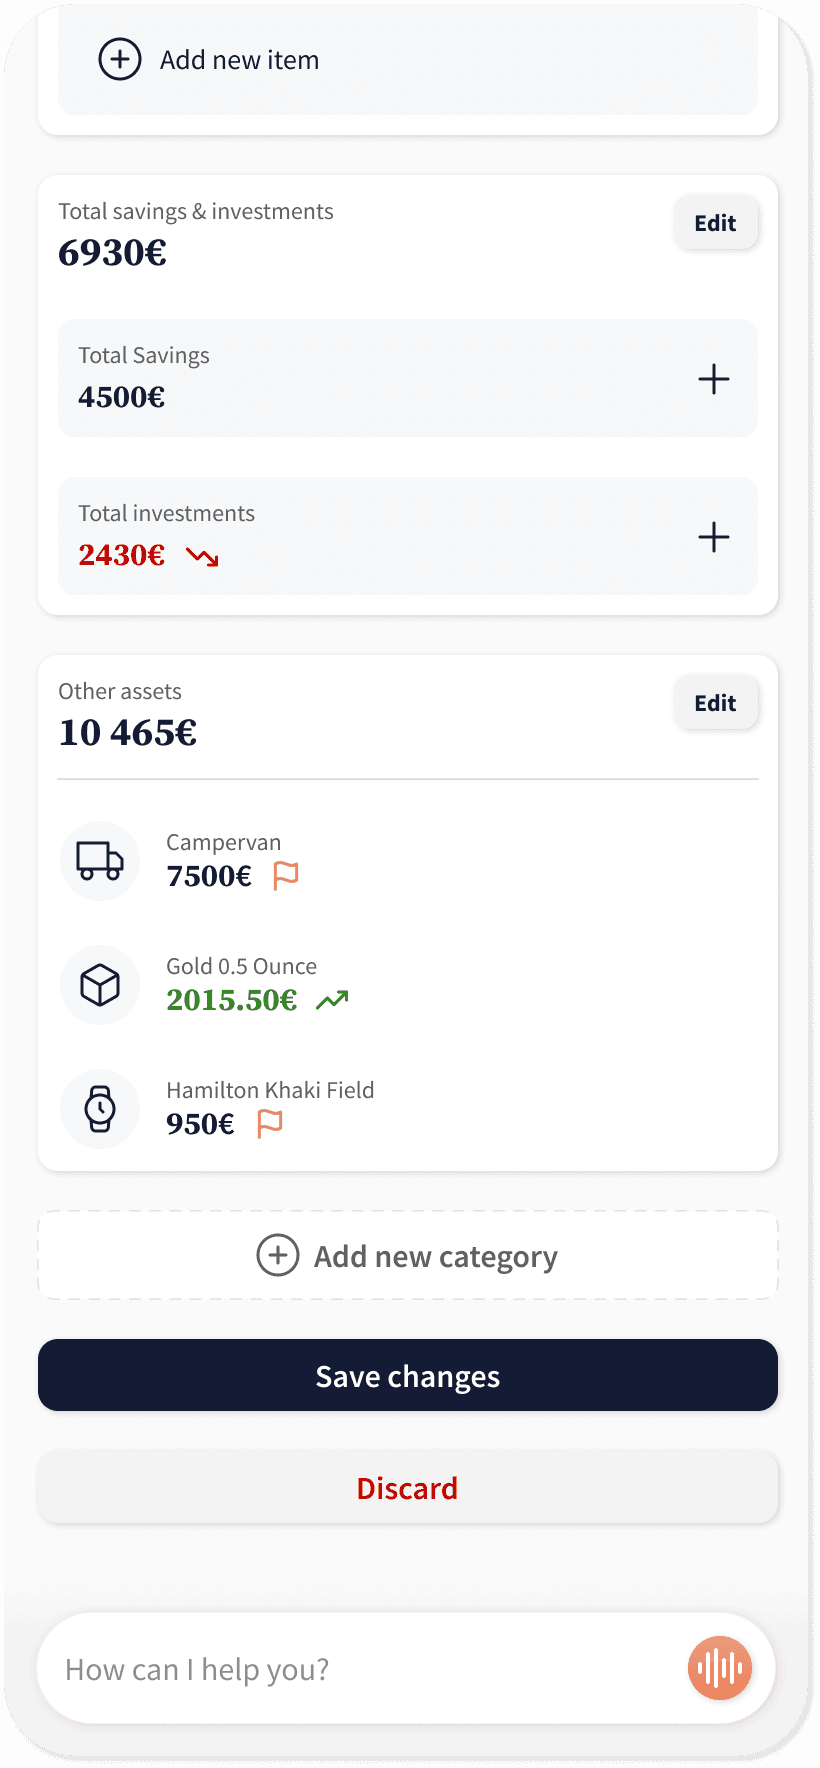820x1768 pixels.
Task: Click the plus circle icon beside Add new item
Action: [x=120, y=60]
